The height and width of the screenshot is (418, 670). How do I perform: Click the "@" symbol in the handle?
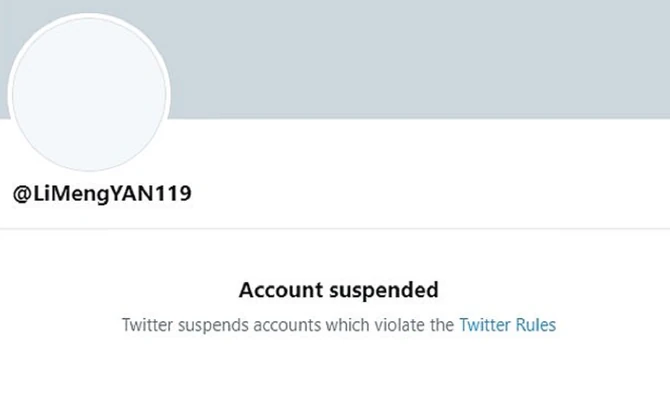(x=21, y=193)
